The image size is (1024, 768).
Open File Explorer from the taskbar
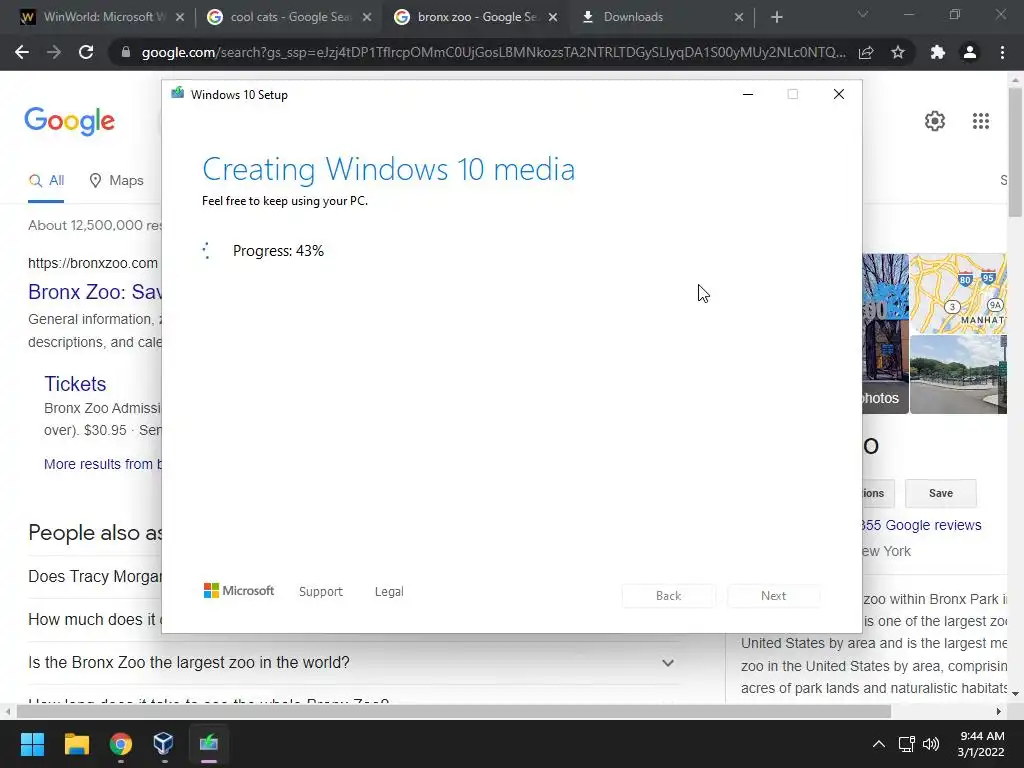pyautogui.click(x=76, y=744)
